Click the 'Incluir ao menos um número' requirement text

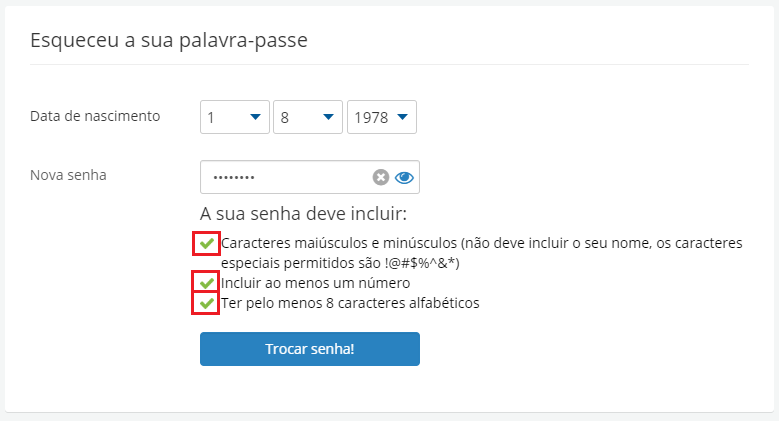pyautogui.click(x=315, y=283)
